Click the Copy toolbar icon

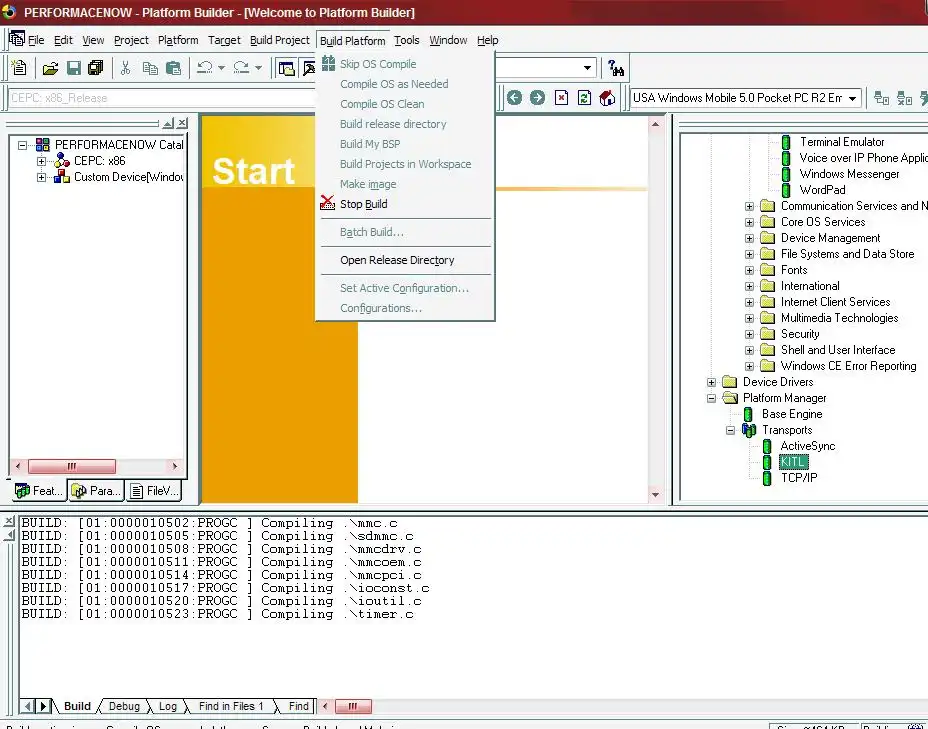(150, 68)
